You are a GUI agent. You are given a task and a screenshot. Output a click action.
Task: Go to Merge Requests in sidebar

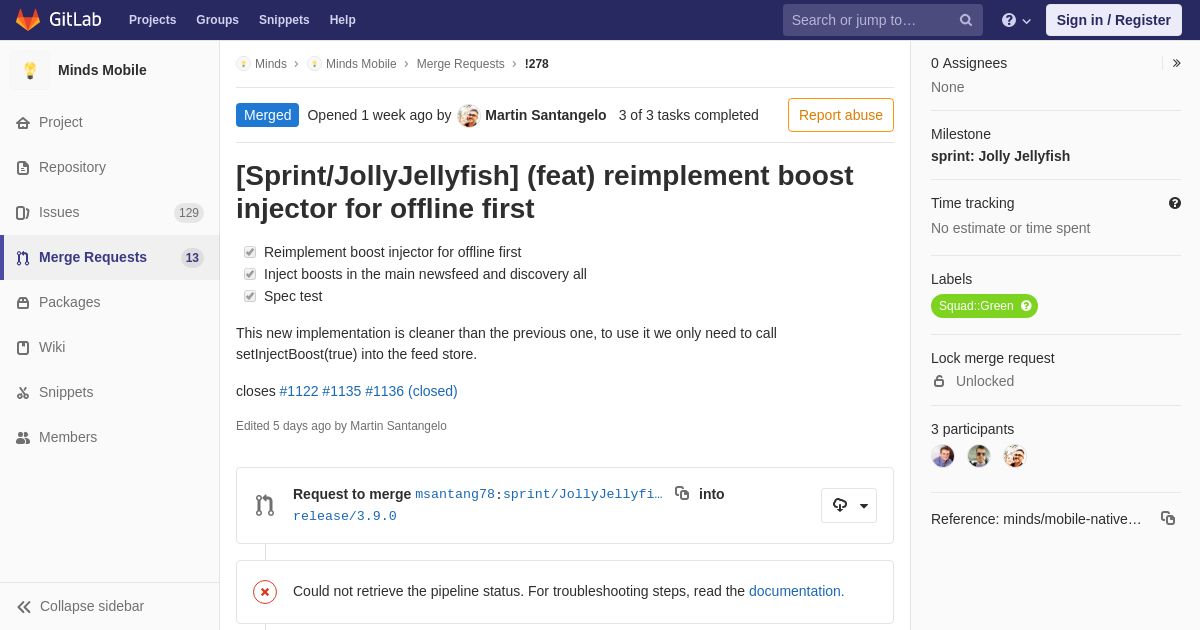110,258
